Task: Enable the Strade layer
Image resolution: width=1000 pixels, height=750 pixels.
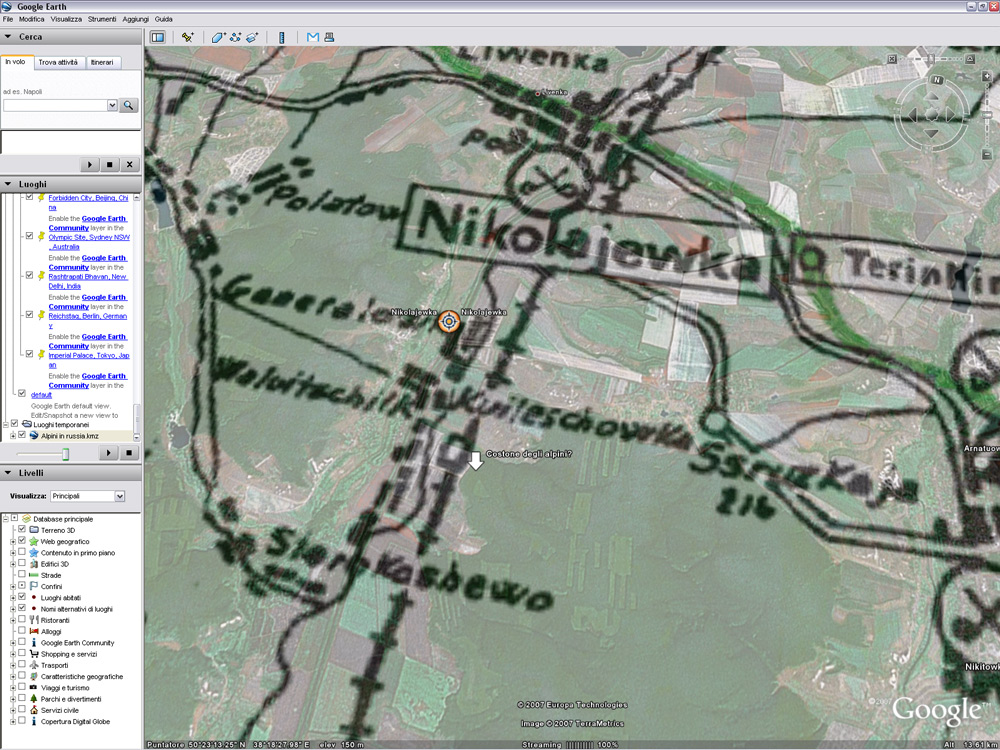Action: coord(22,575)
